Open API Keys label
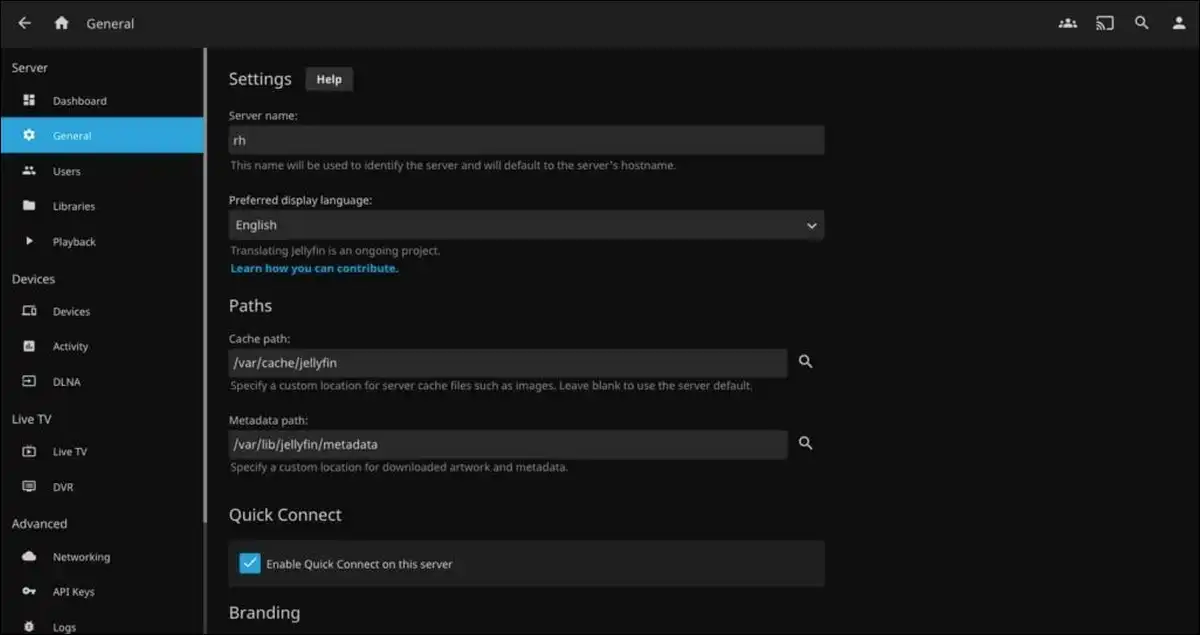The height and width of the screenshot is (635, 1200). 74,592
